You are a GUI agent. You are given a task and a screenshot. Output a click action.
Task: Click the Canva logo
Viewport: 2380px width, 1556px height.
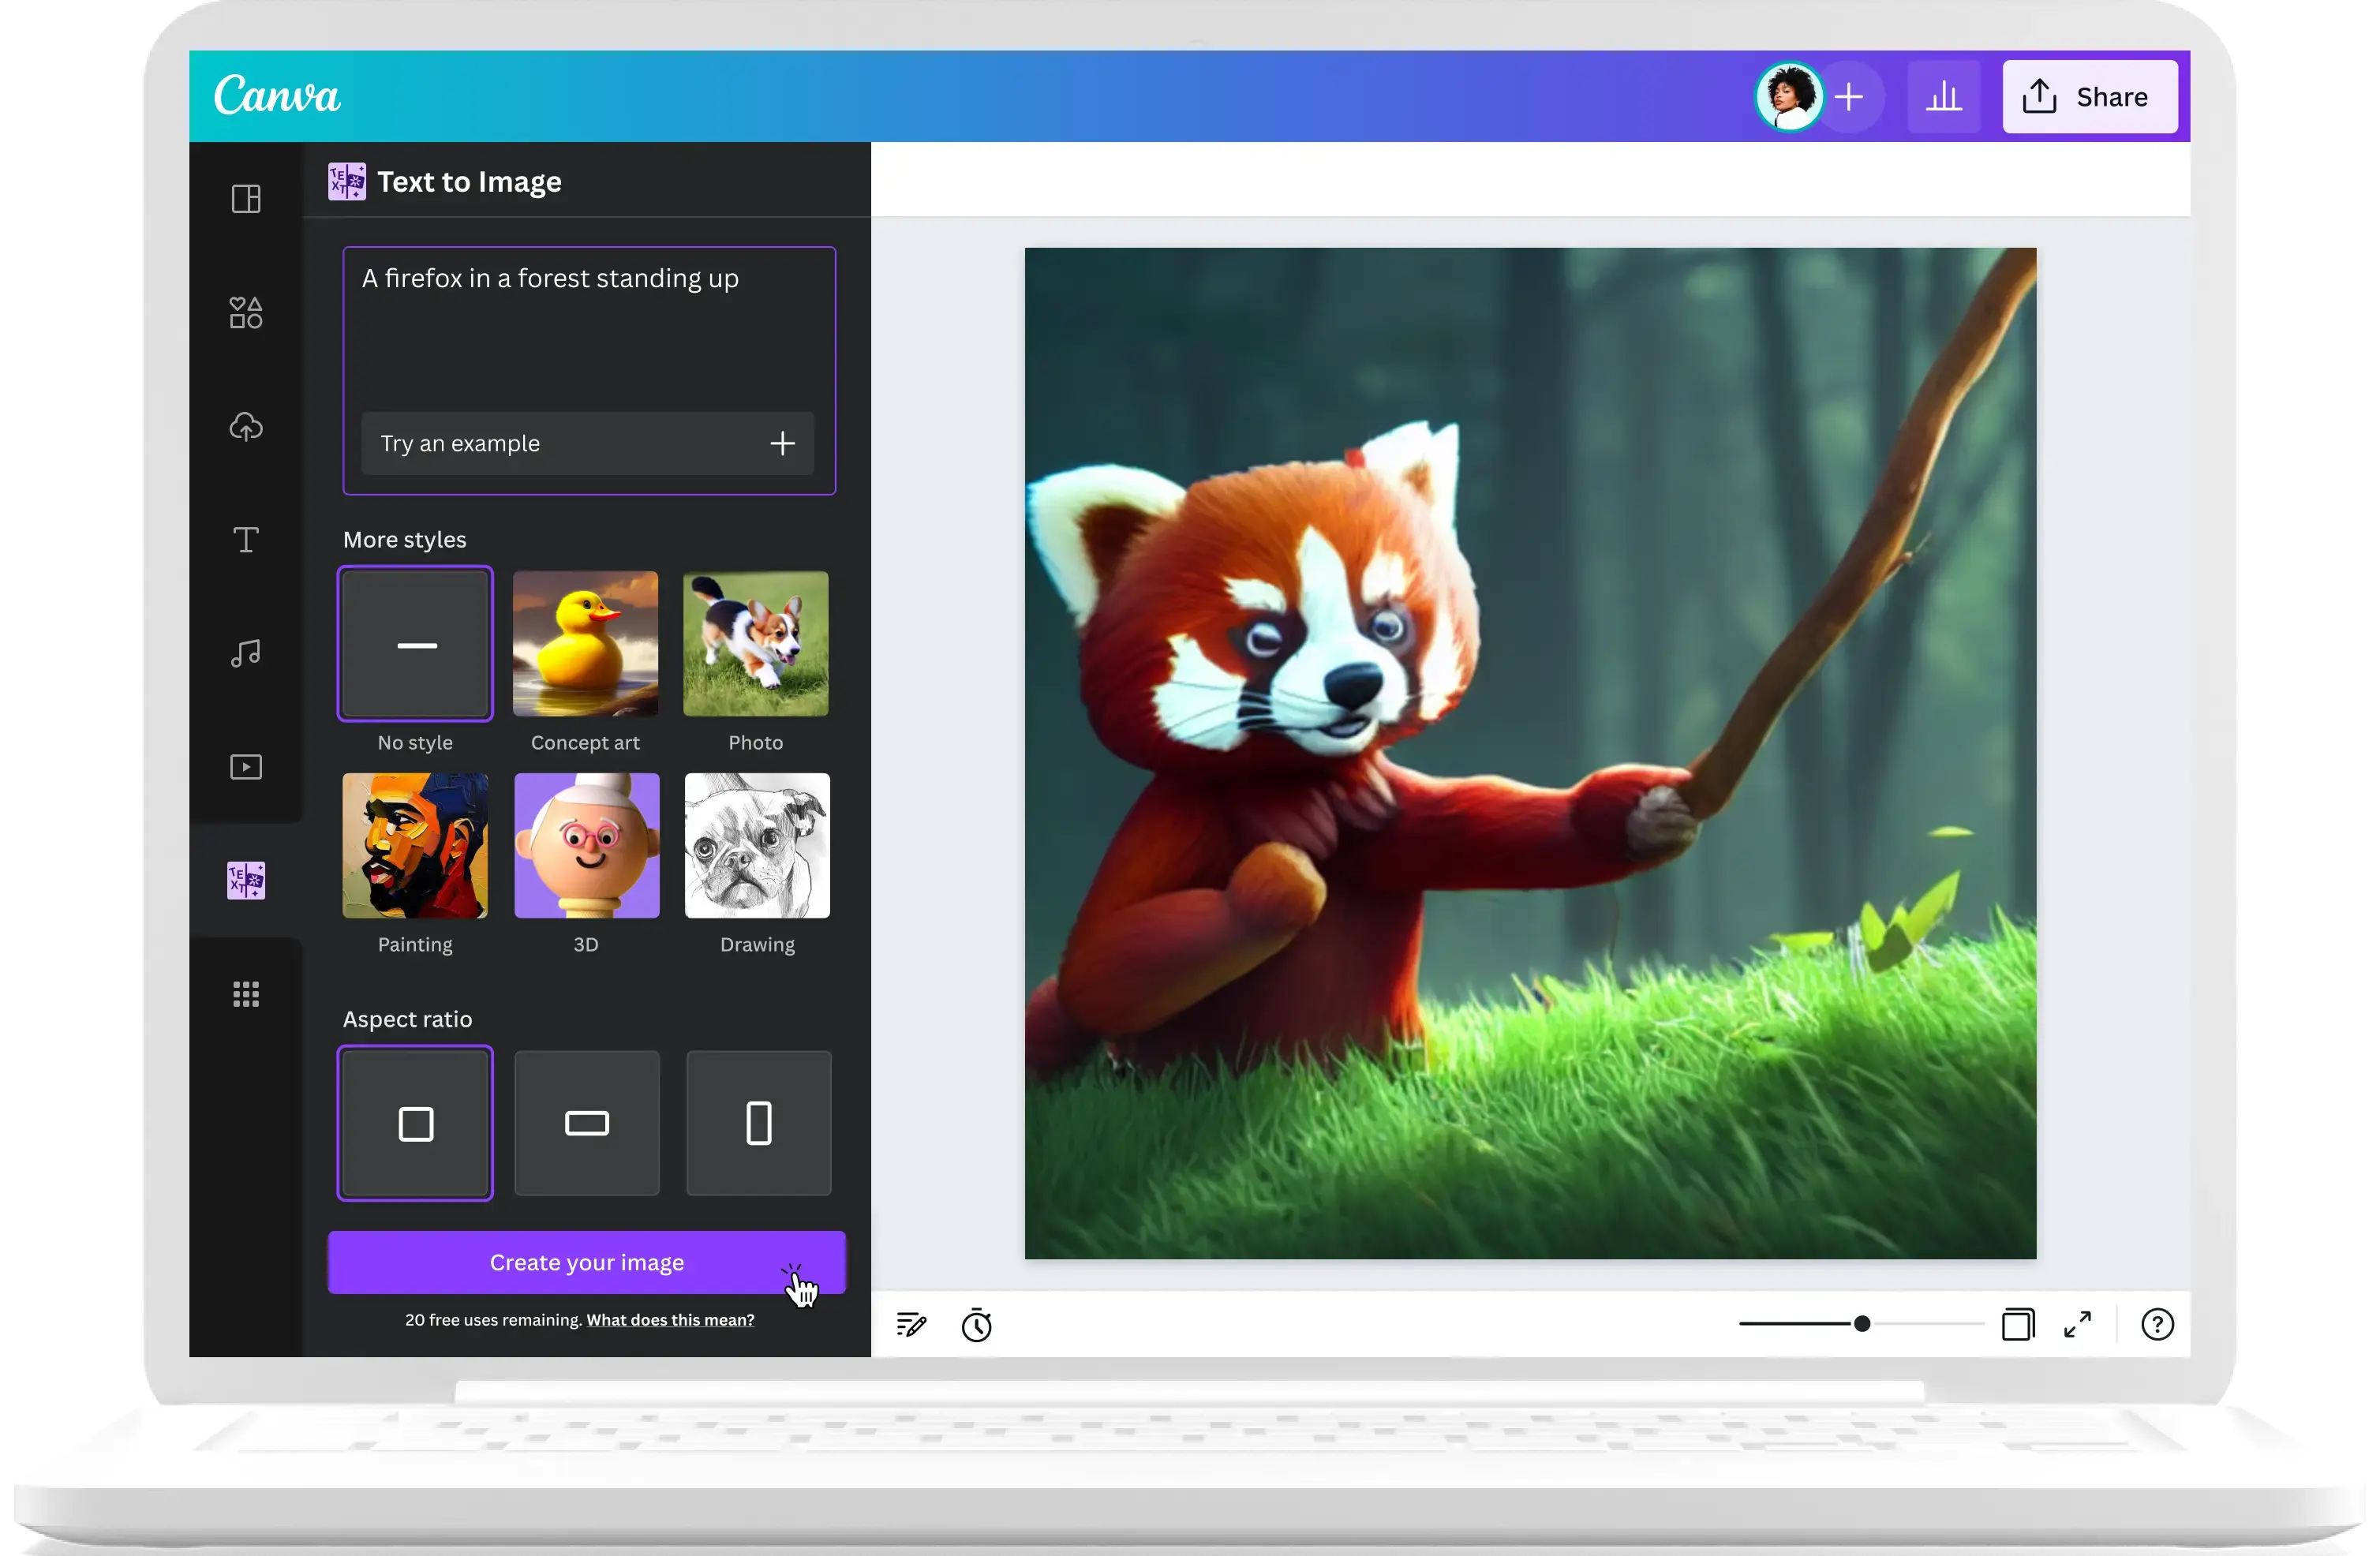tap(277, 96)
